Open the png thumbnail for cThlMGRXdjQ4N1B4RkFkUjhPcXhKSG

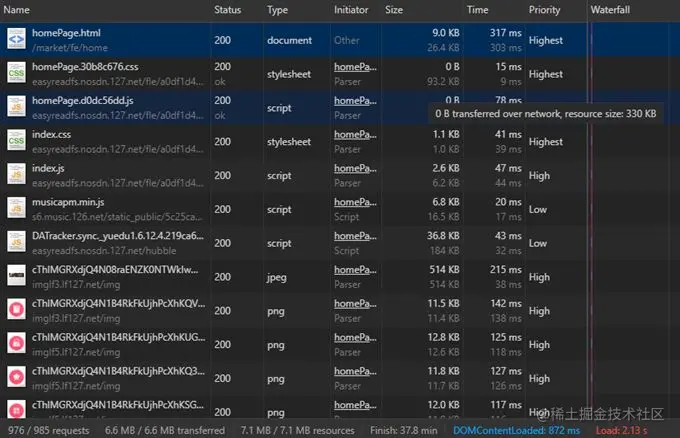(16, 410)
